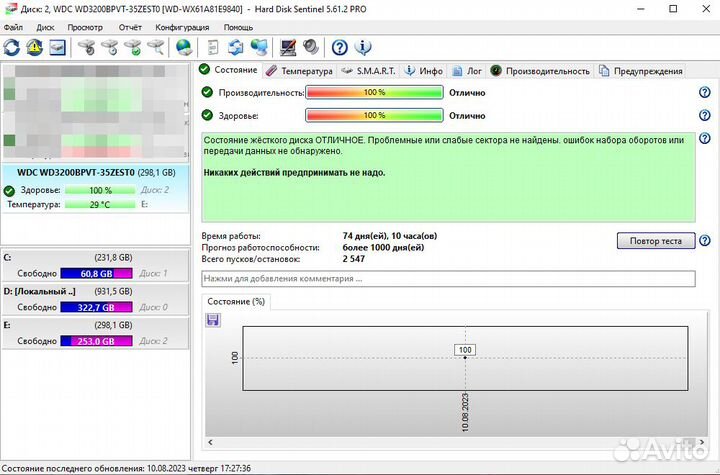
Task: Click the blurred disk entries at top of sidebar
Action: pyautogui.click(x=96, y=112)
